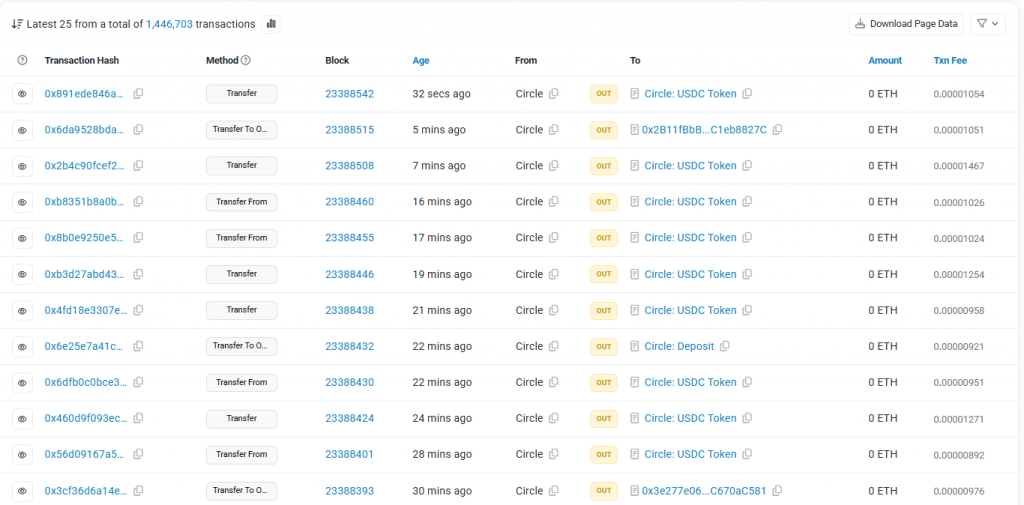1024x505 pixels.
Task: Preview transaction 0xb8351b8a0b with eye icon
Action: pos(22,202)
